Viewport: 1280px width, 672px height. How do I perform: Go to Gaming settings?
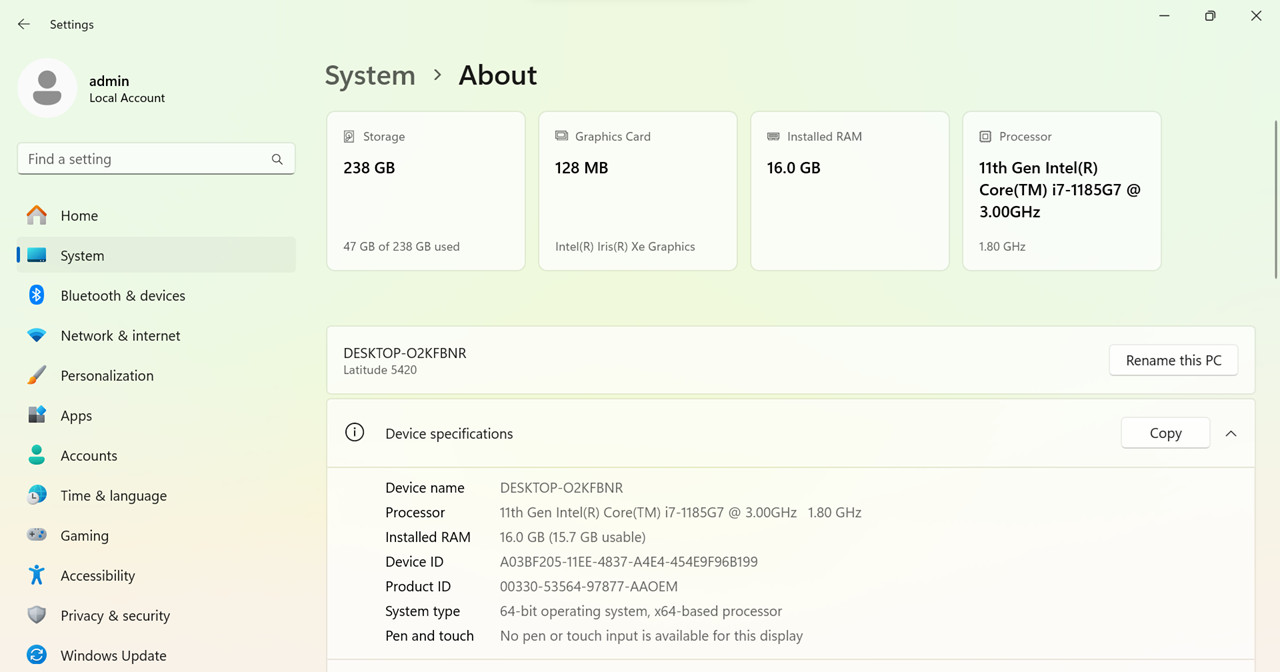pyautogui.click(x=156, y=535)
